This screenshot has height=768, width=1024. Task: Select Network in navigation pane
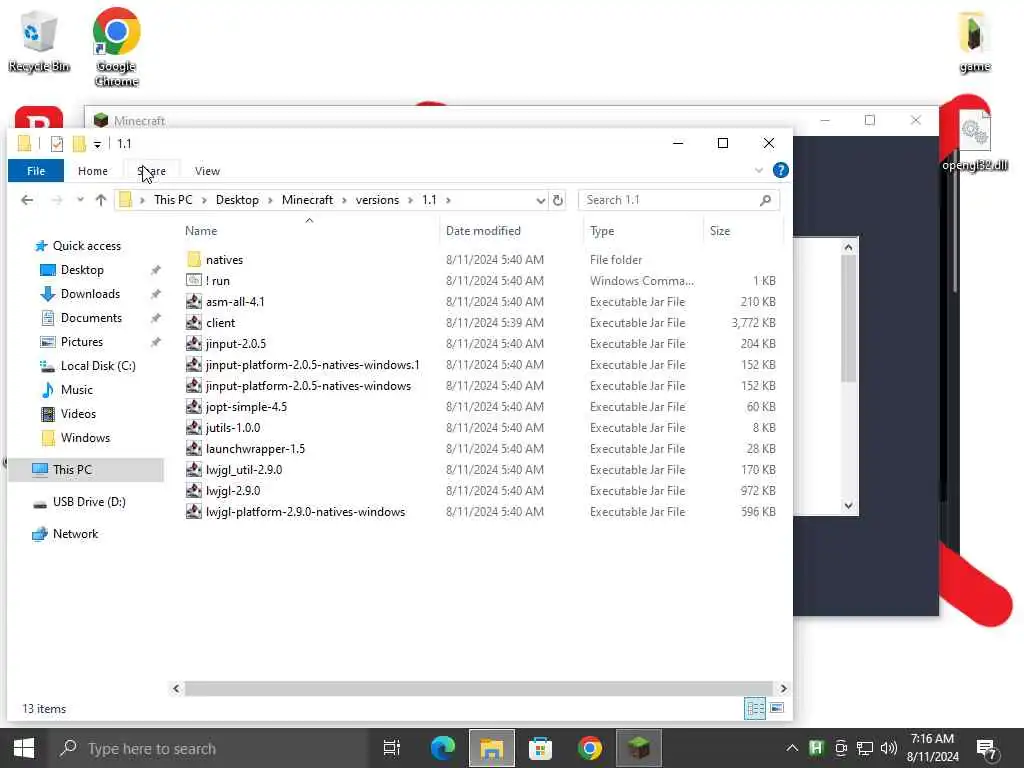[75, 534]
